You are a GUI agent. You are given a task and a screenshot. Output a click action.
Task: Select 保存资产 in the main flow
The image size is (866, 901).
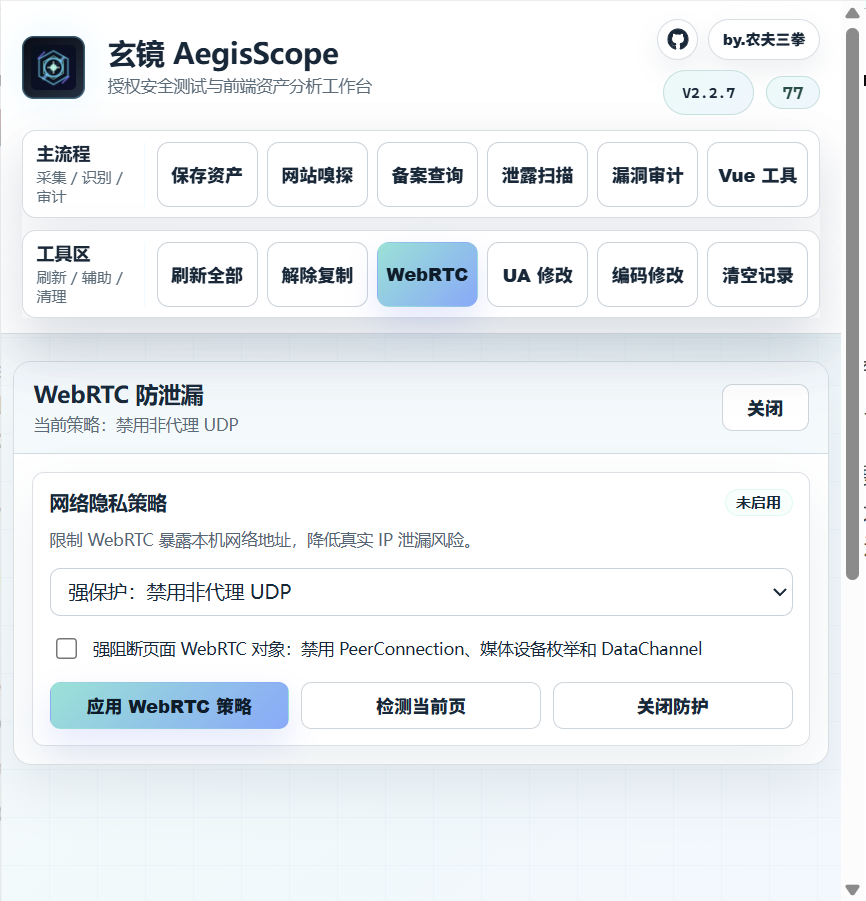[x=207, y=175]
